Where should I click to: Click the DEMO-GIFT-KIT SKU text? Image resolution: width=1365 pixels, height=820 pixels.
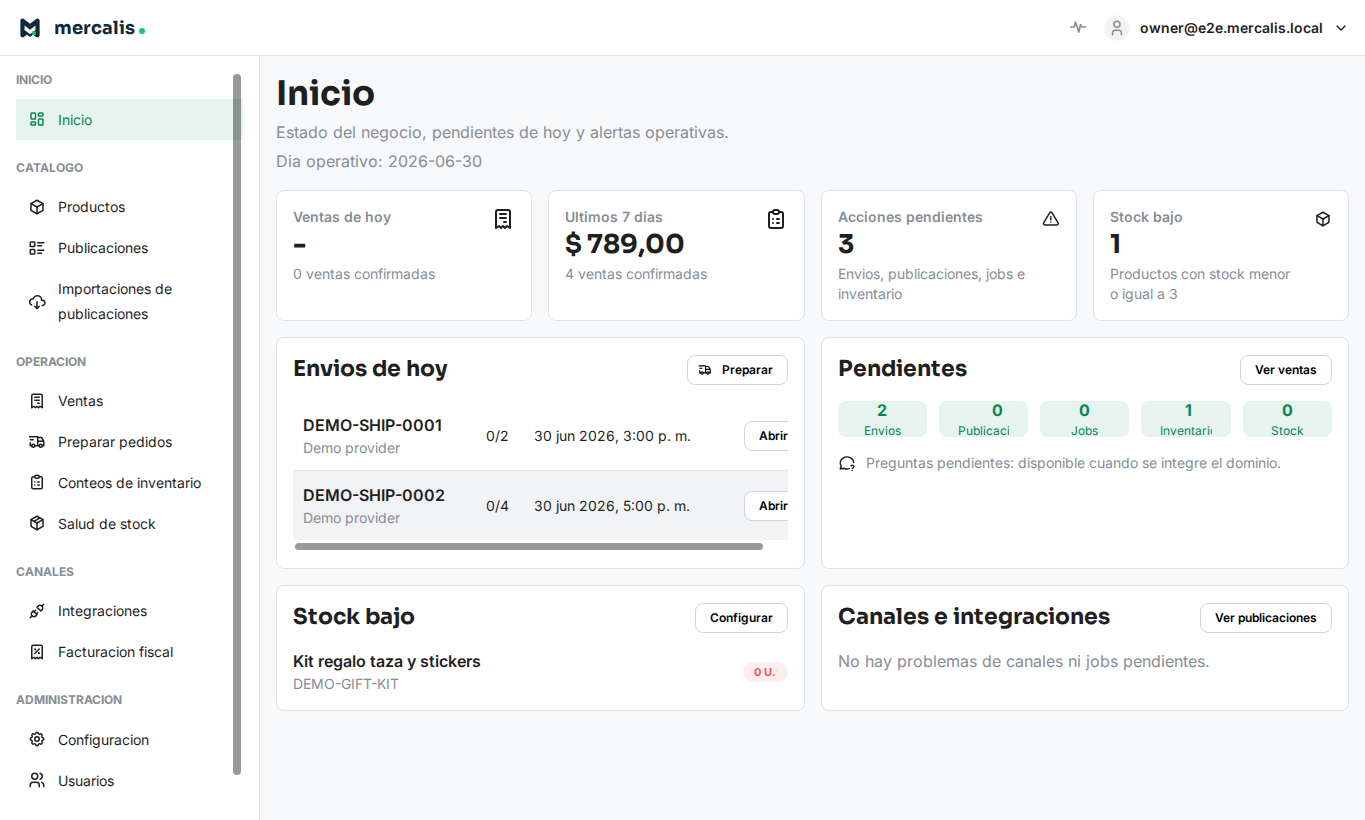coord(346,685)
